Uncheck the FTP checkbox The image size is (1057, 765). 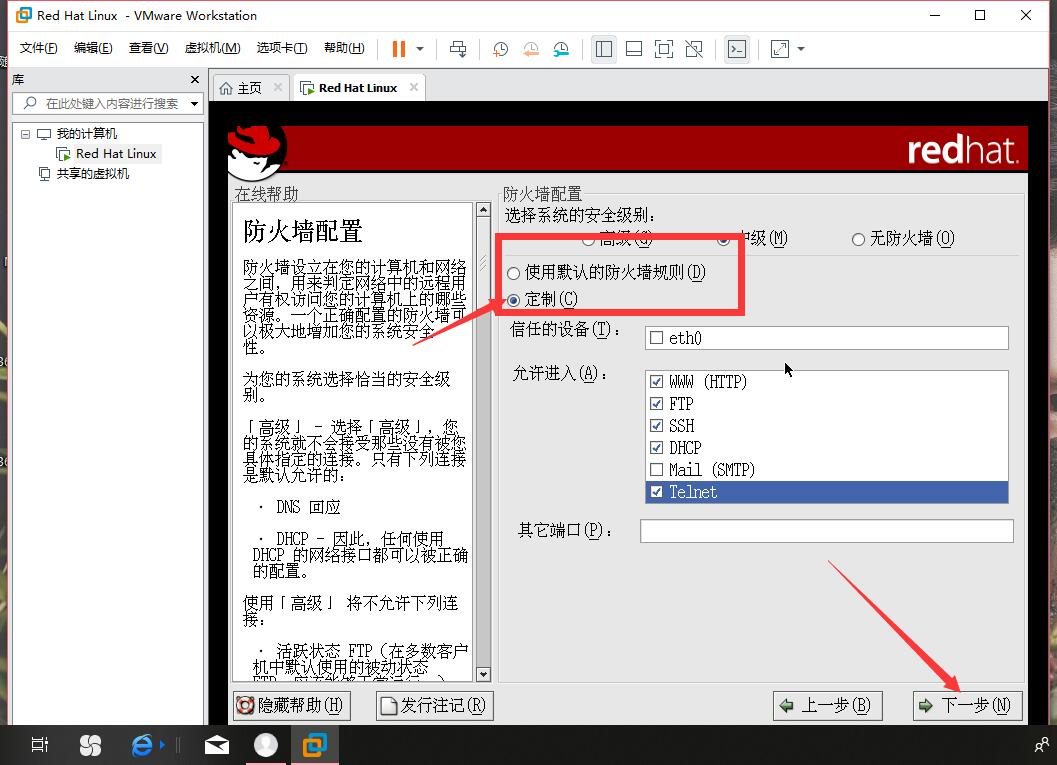coord(657,404)
